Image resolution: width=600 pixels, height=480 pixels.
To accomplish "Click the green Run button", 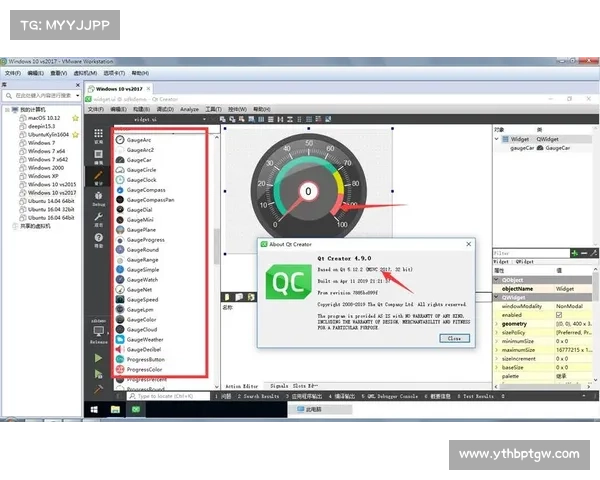I will 98,358.
